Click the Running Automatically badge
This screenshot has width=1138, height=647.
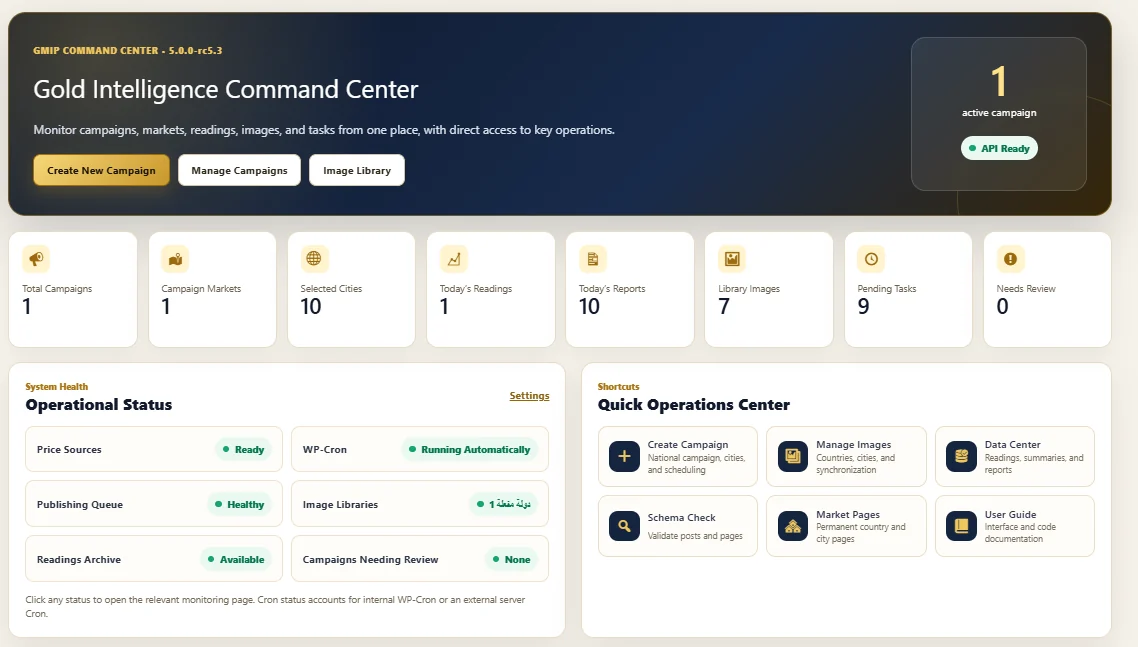tap(470, 449)
